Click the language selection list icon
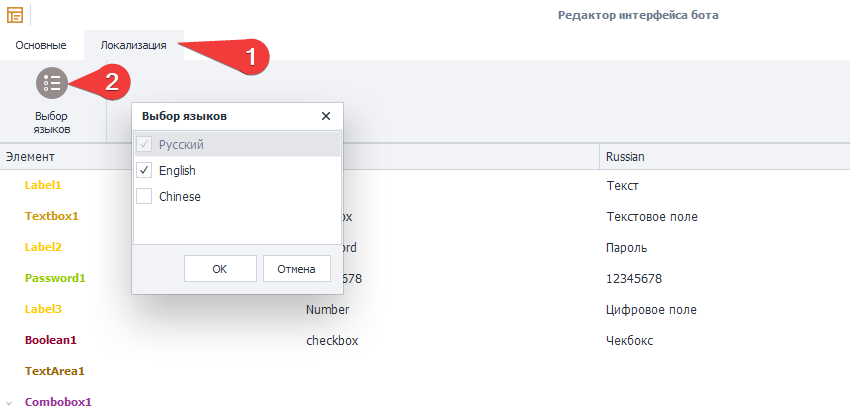The width and height of the screenshot is (850, 420). (52, 84)
